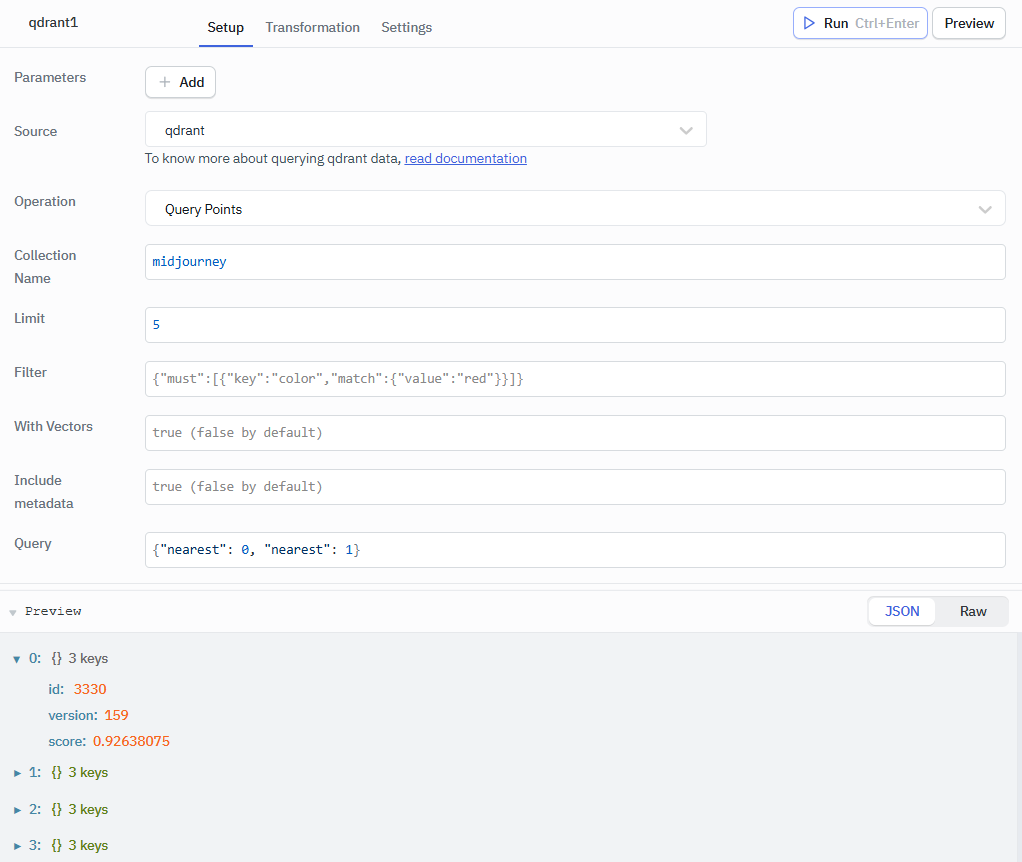Expand result item 2
1022x862 pixels.
pyautogui.click(x=17, y=810)
